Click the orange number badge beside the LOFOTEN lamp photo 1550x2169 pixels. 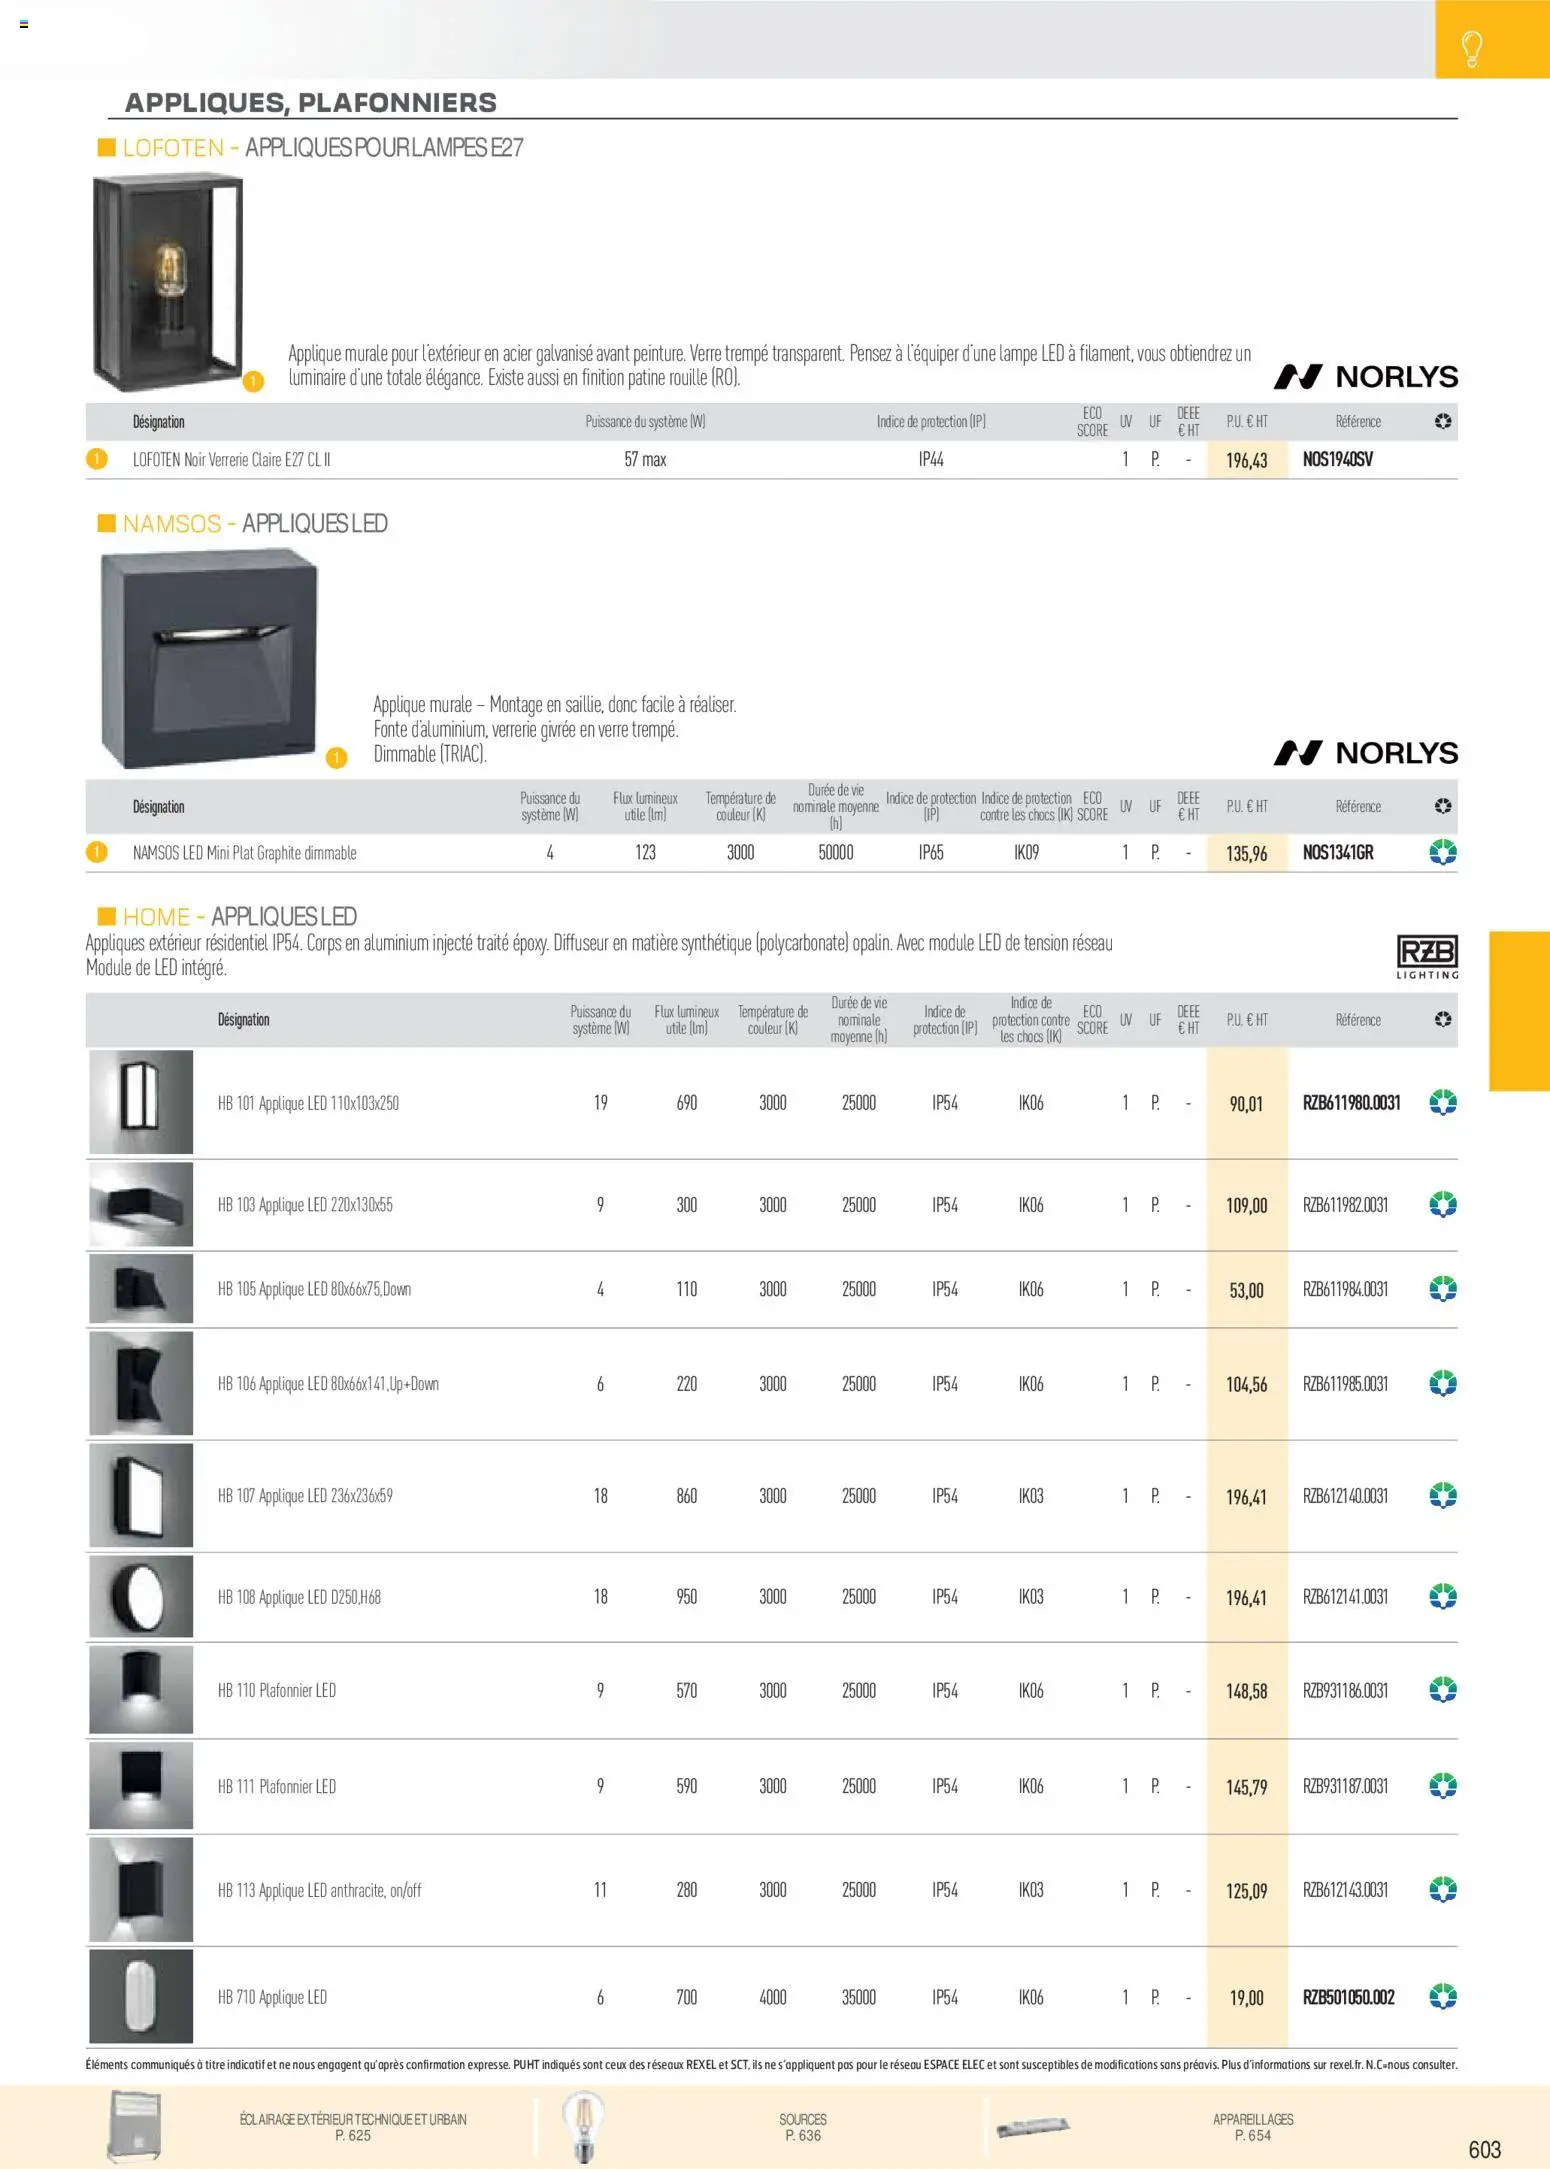(x=253, y=382)
